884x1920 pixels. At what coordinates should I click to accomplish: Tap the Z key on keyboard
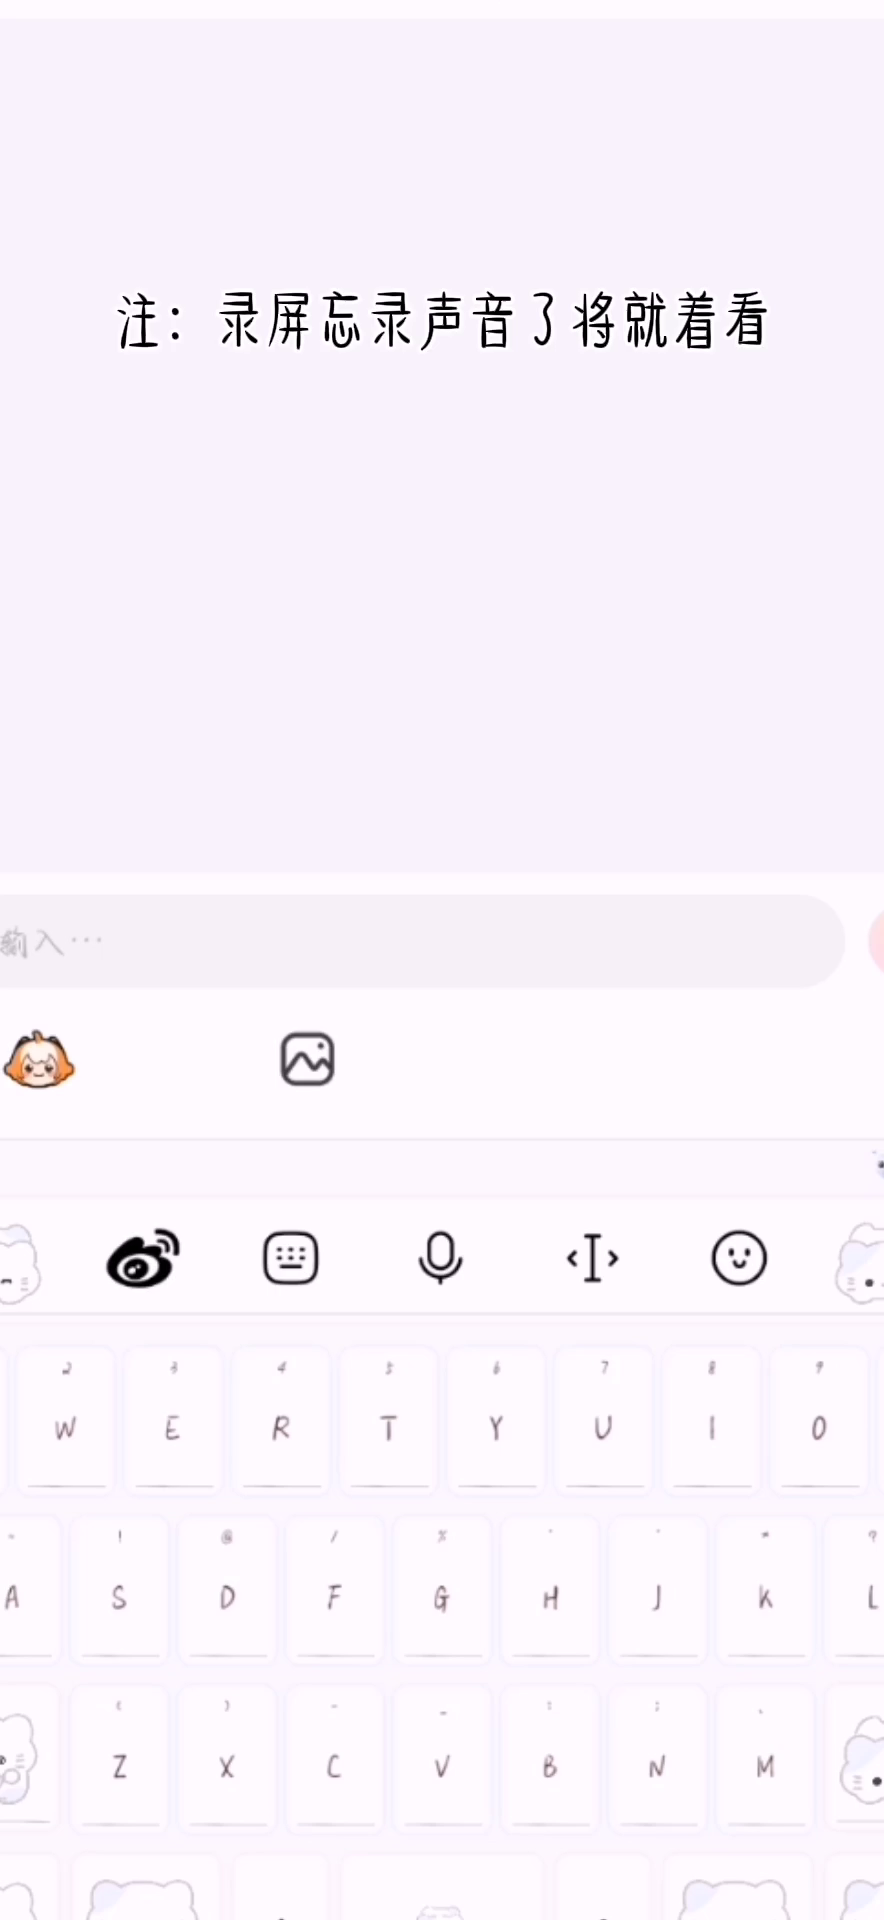119,1755
